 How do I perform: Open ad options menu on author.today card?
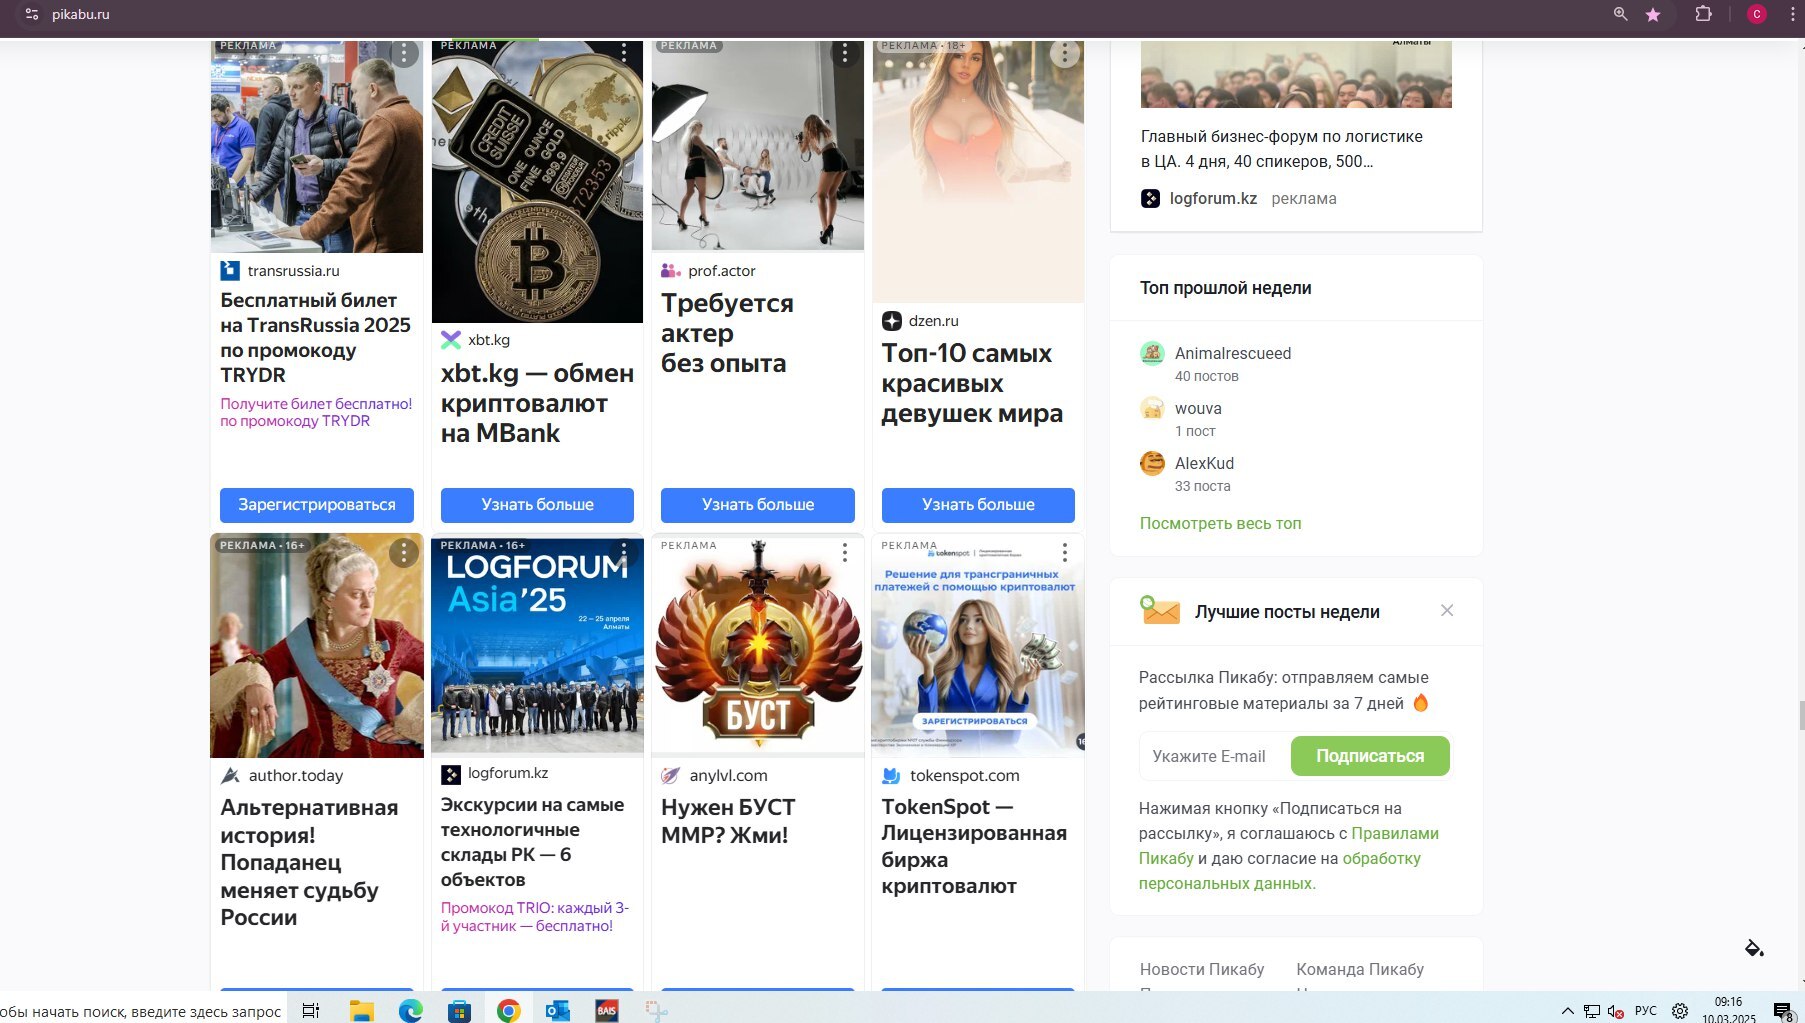(404, 552)
